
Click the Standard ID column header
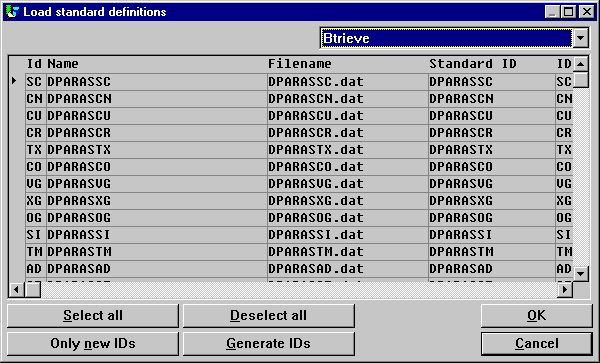(x=473, y=64)
